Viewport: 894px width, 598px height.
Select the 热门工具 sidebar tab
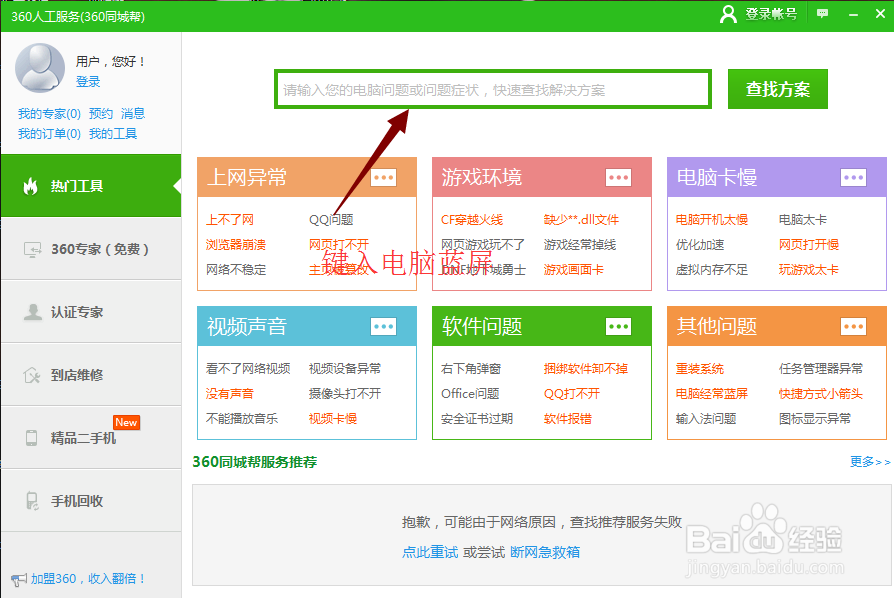[x=91, y=186]
